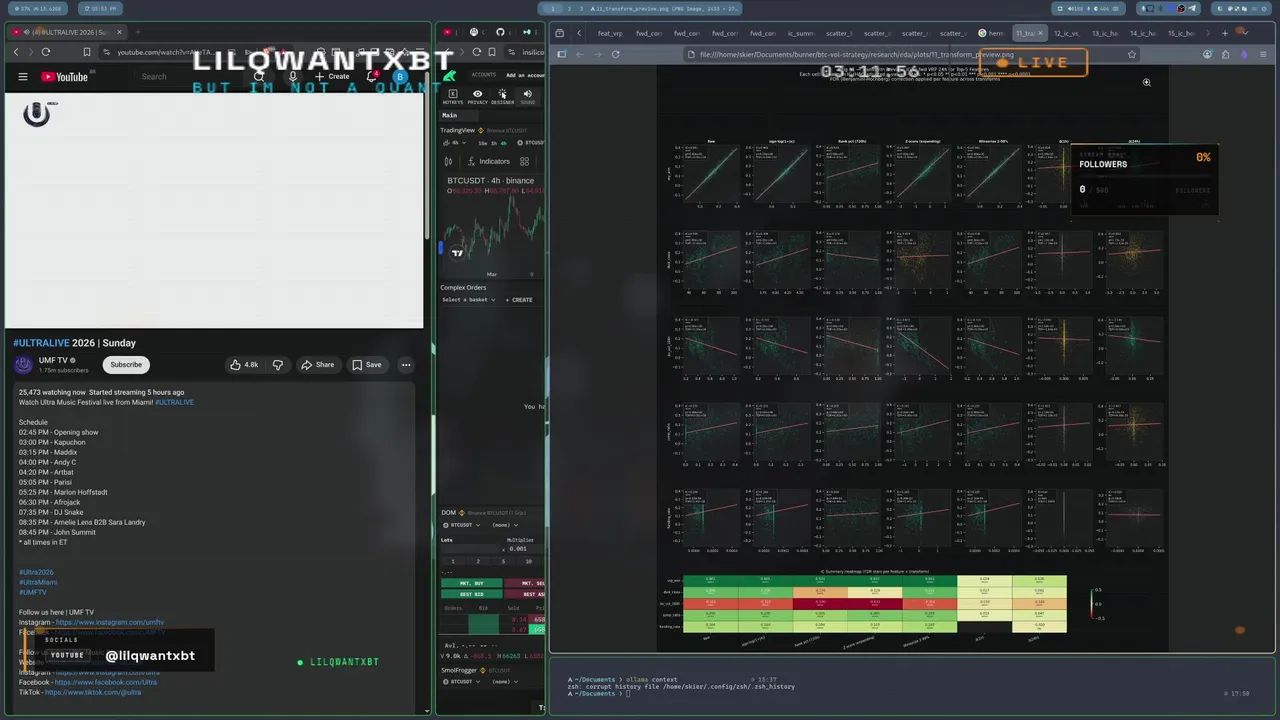This screenshot has height=720, width=1280.
Task: Like the video with 4.8k likes
Action: [x=244, y=365]
